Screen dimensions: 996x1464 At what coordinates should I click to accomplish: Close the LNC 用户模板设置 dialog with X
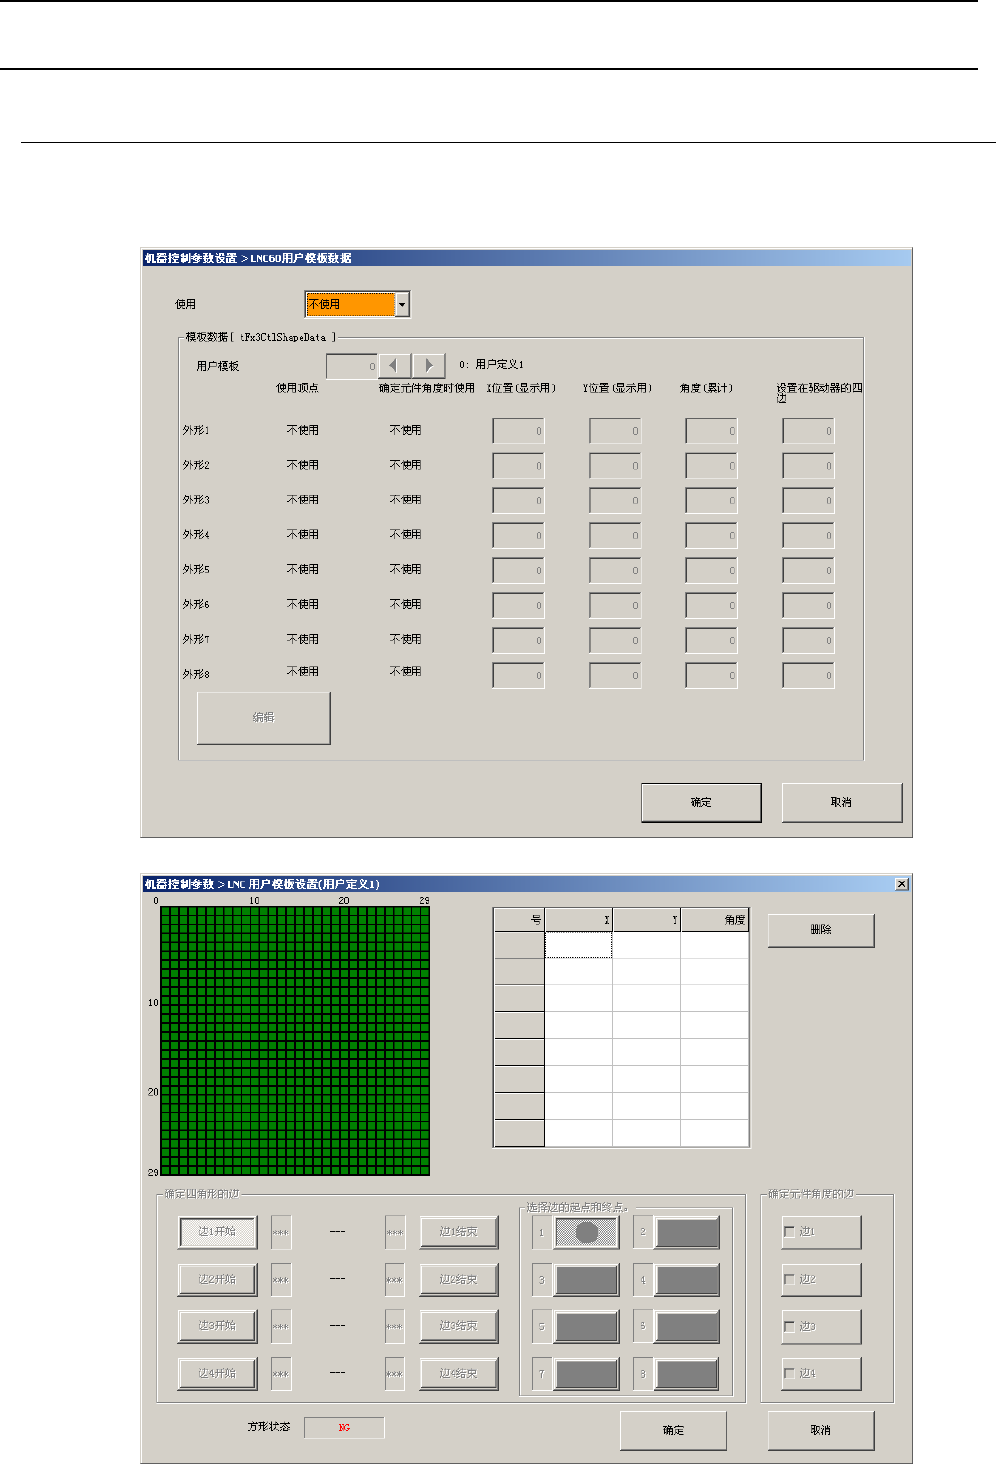[x=902, y=884]
